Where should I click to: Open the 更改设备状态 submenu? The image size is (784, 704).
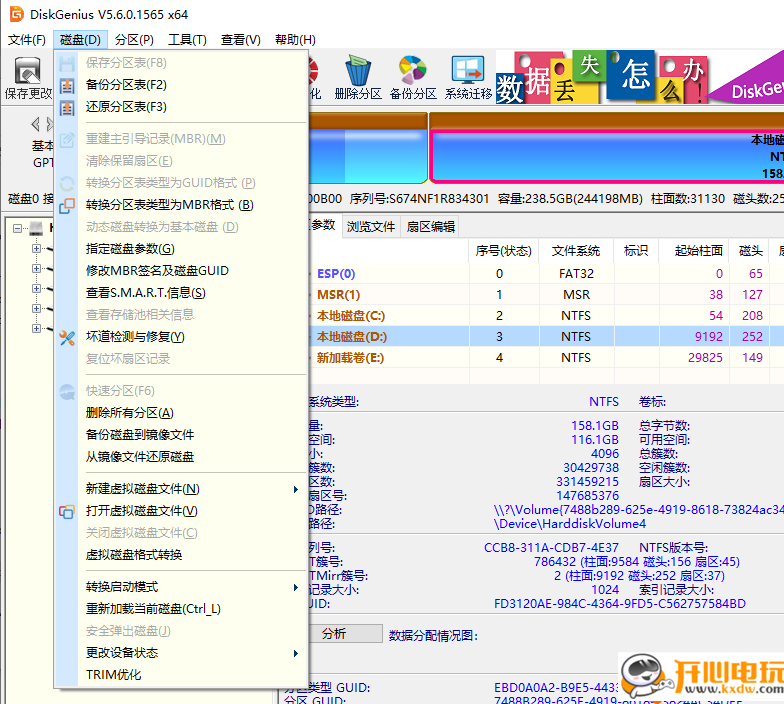181,653
